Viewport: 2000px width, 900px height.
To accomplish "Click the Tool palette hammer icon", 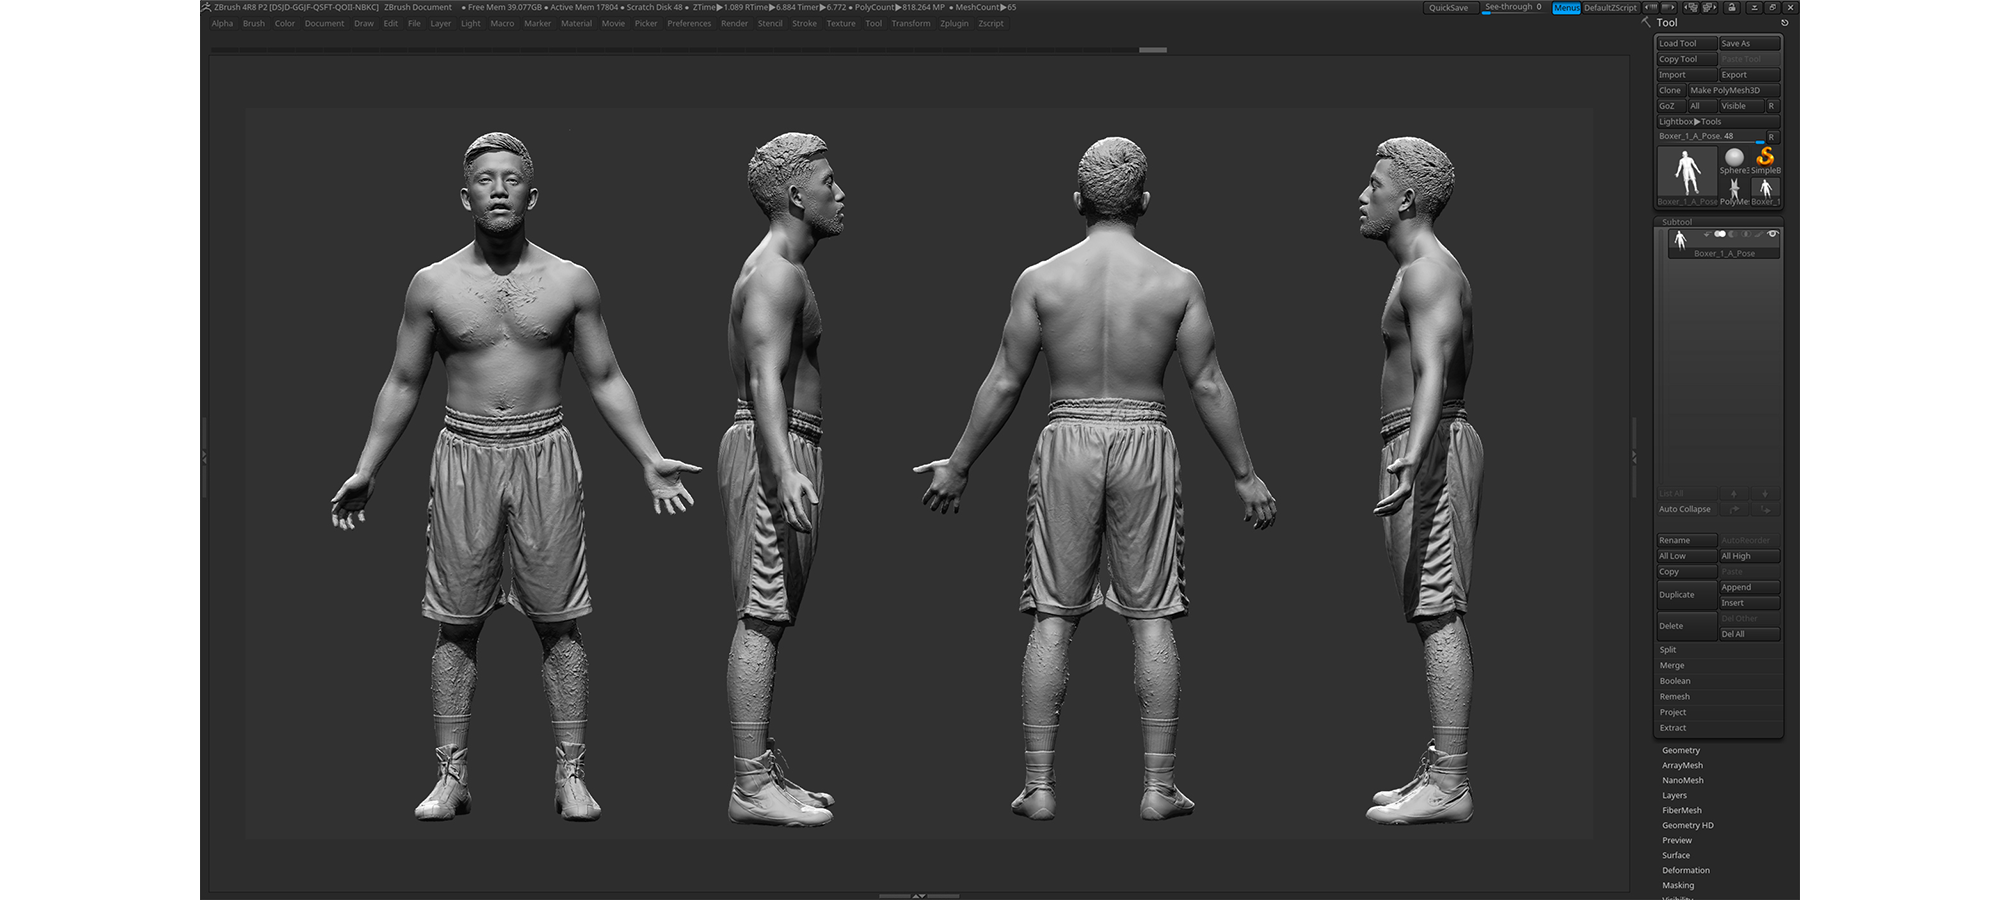I will tap(1646, 22).
